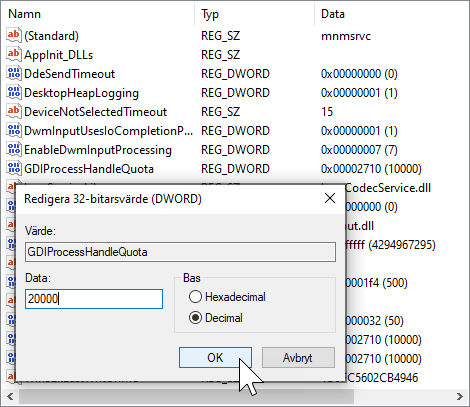Select the (Standard) string value icon
Image resolution: width=470 pixels, height=407 pixels.
pos(14,35)
